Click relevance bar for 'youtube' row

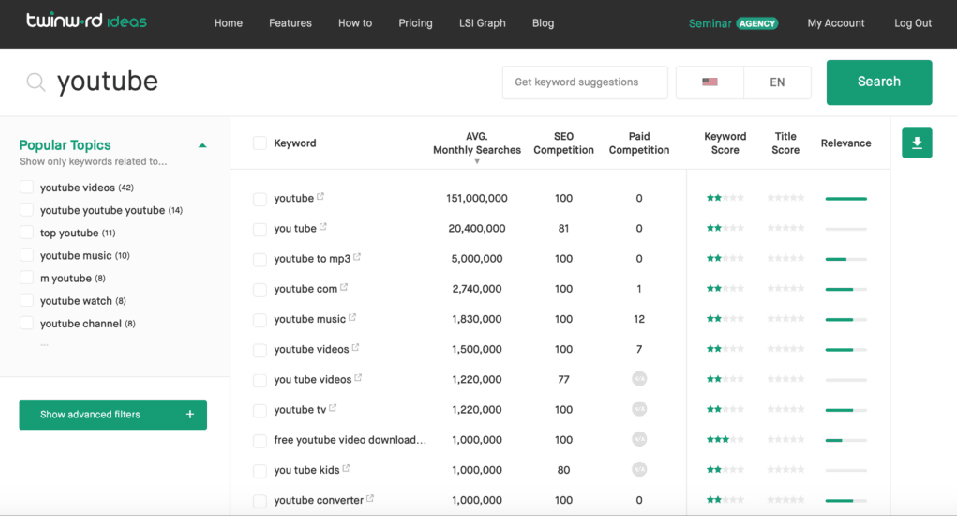[x=846, y=199]
